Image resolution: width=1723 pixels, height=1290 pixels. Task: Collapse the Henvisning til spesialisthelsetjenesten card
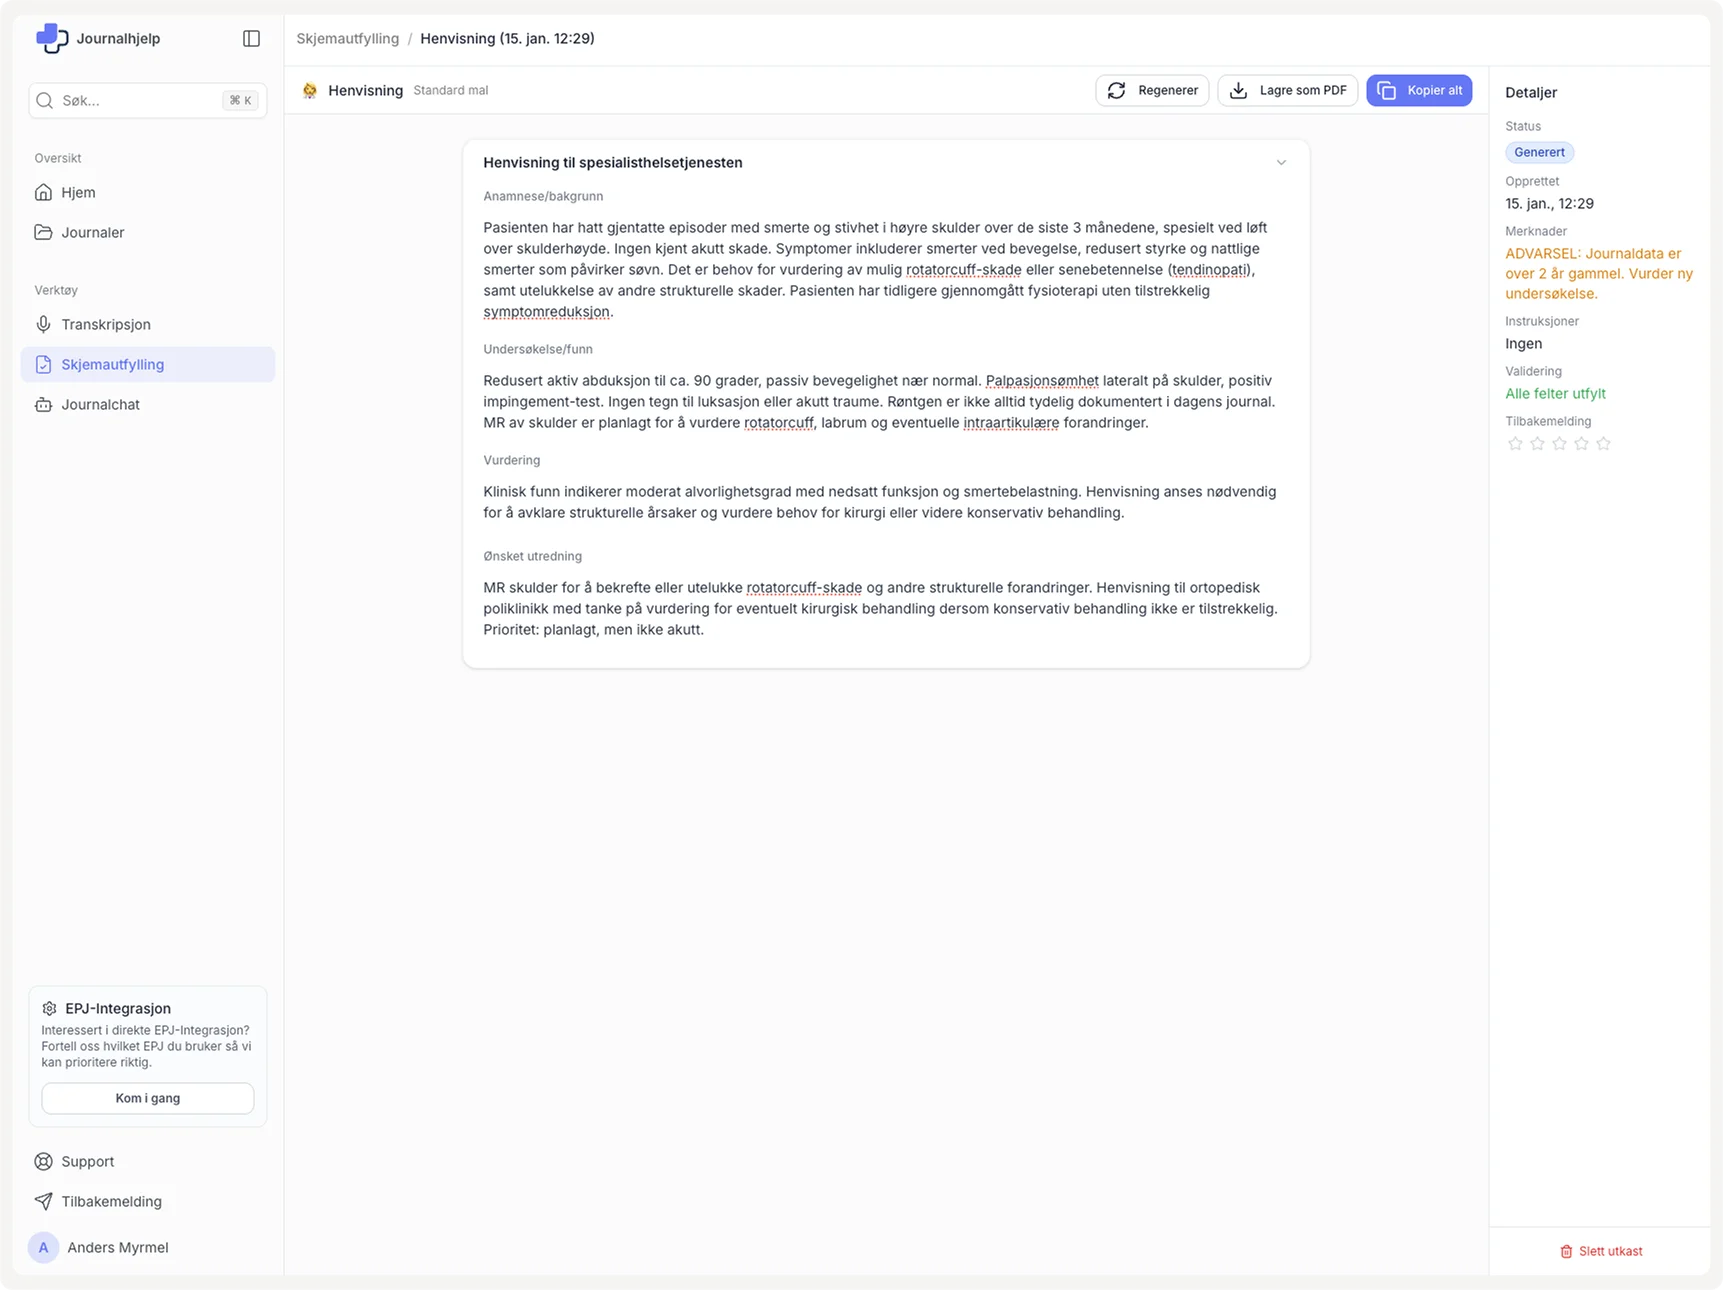coord(1281,162)
